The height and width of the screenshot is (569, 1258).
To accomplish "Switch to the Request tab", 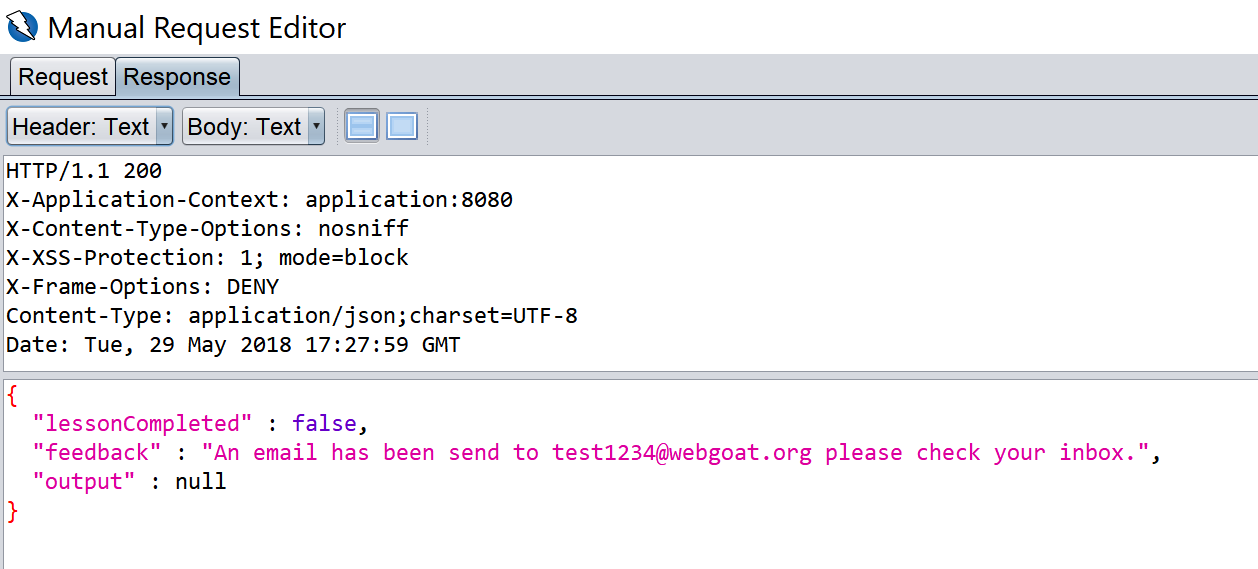I will [63, 77].
